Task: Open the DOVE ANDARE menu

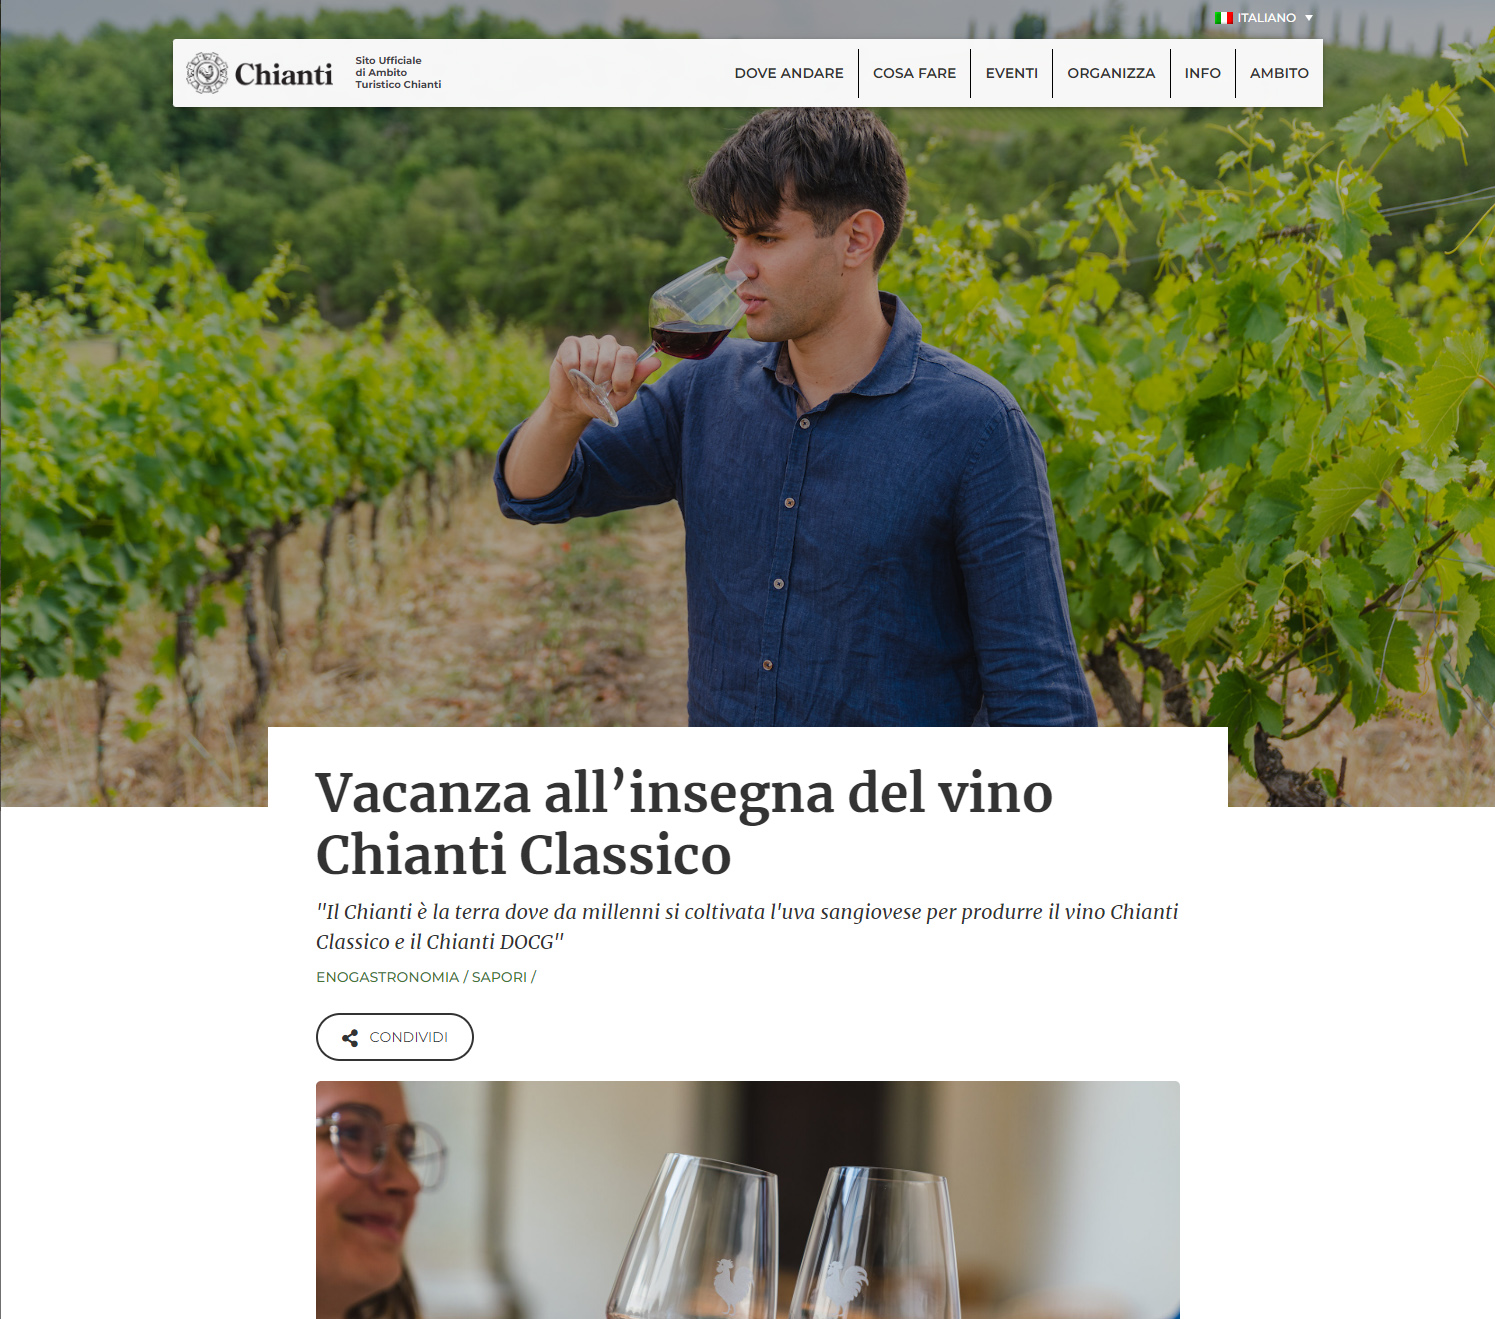Action: click(789, 73)
